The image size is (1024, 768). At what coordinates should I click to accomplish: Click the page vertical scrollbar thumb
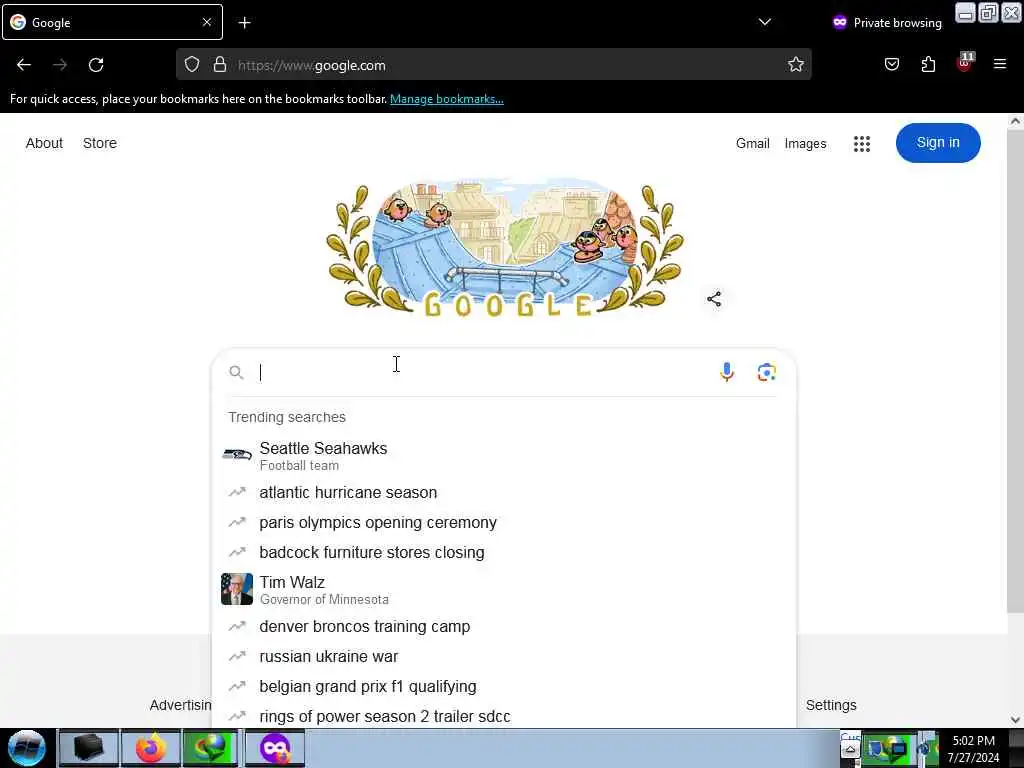(1014, 370)
